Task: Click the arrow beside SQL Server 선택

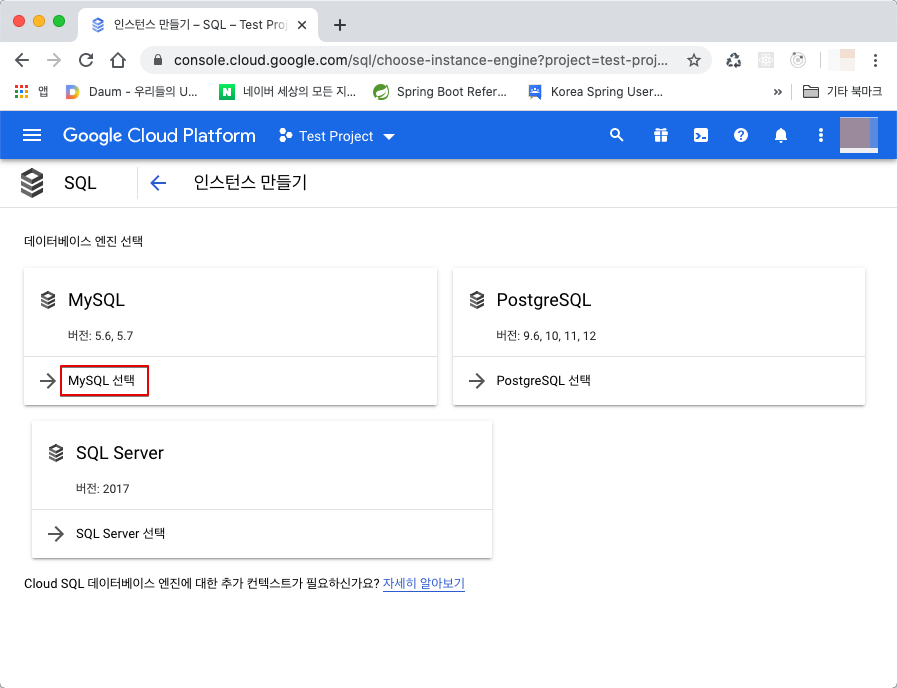Action: pos(56,534)
